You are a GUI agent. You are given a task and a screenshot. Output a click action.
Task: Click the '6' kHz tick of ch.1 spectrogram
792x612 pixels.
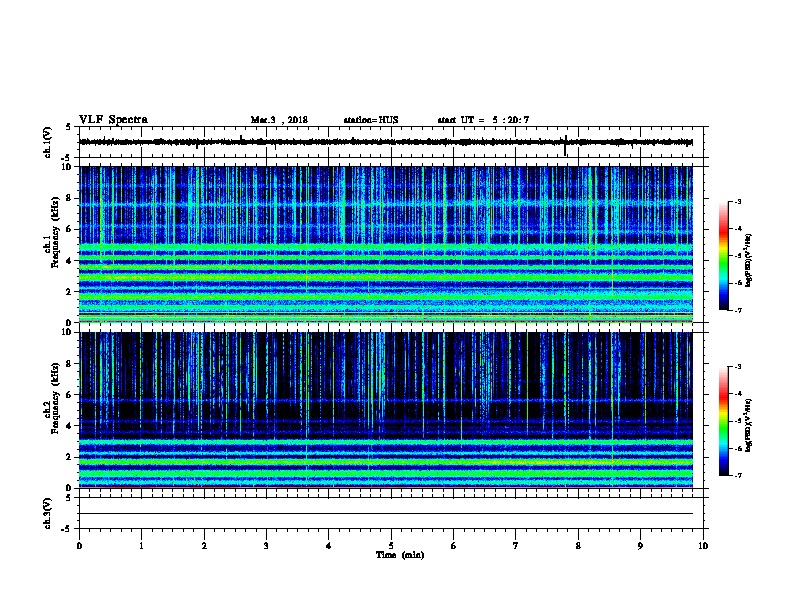70,229
